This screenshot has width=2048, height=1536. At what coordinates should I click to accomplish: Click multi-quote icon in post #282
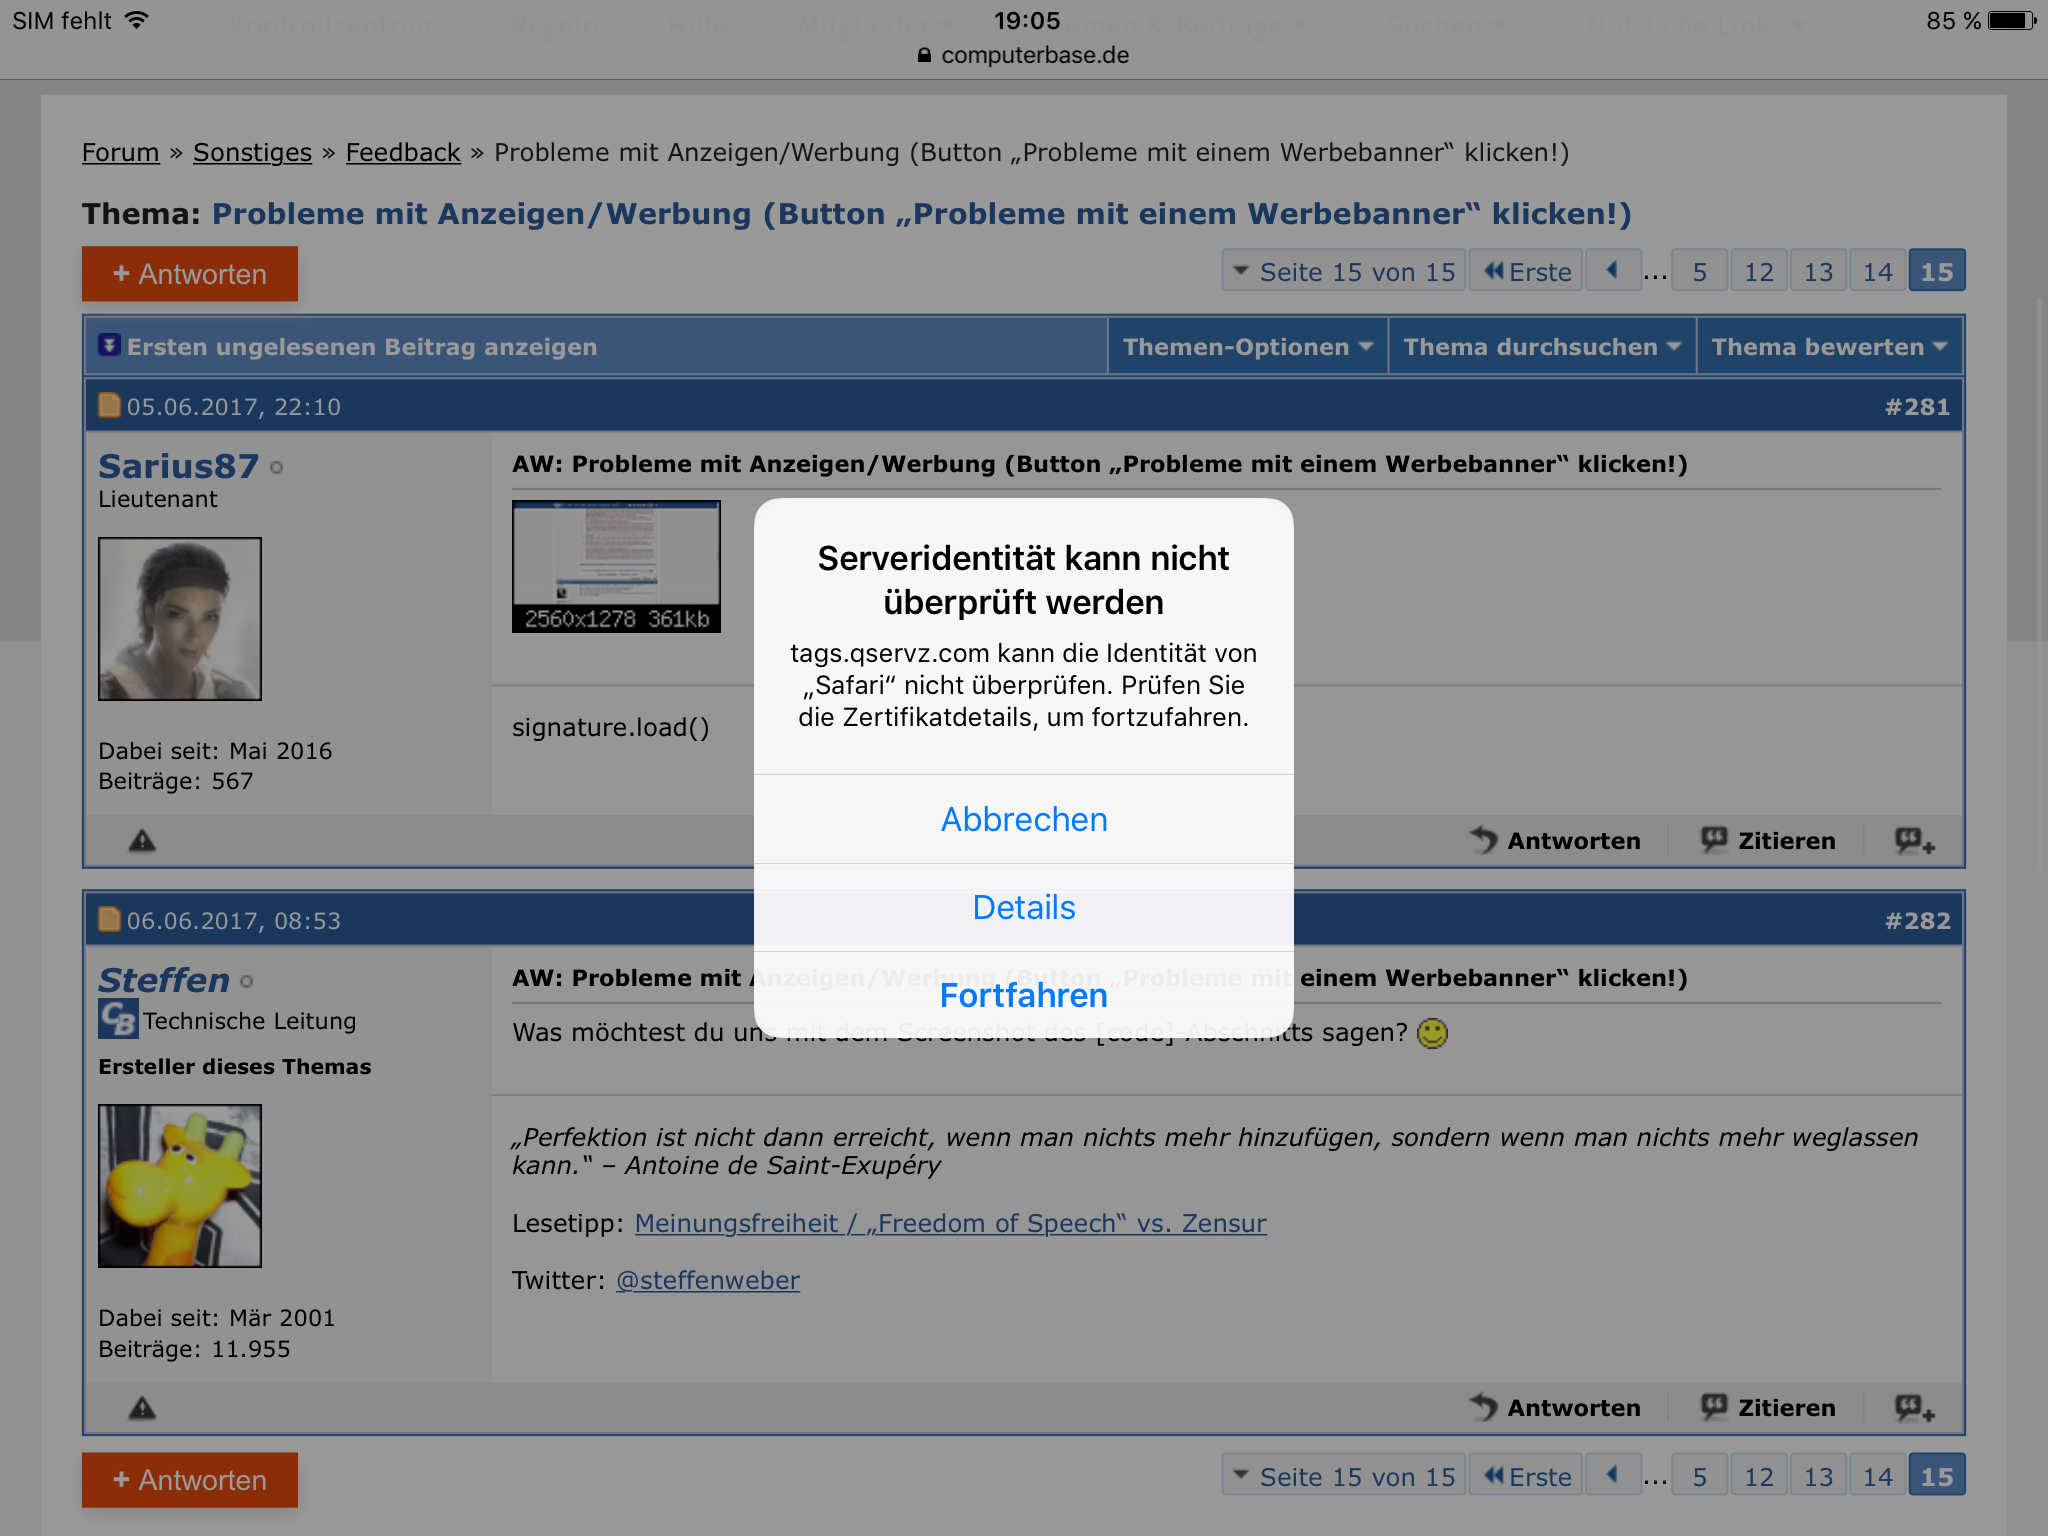1914,1408
